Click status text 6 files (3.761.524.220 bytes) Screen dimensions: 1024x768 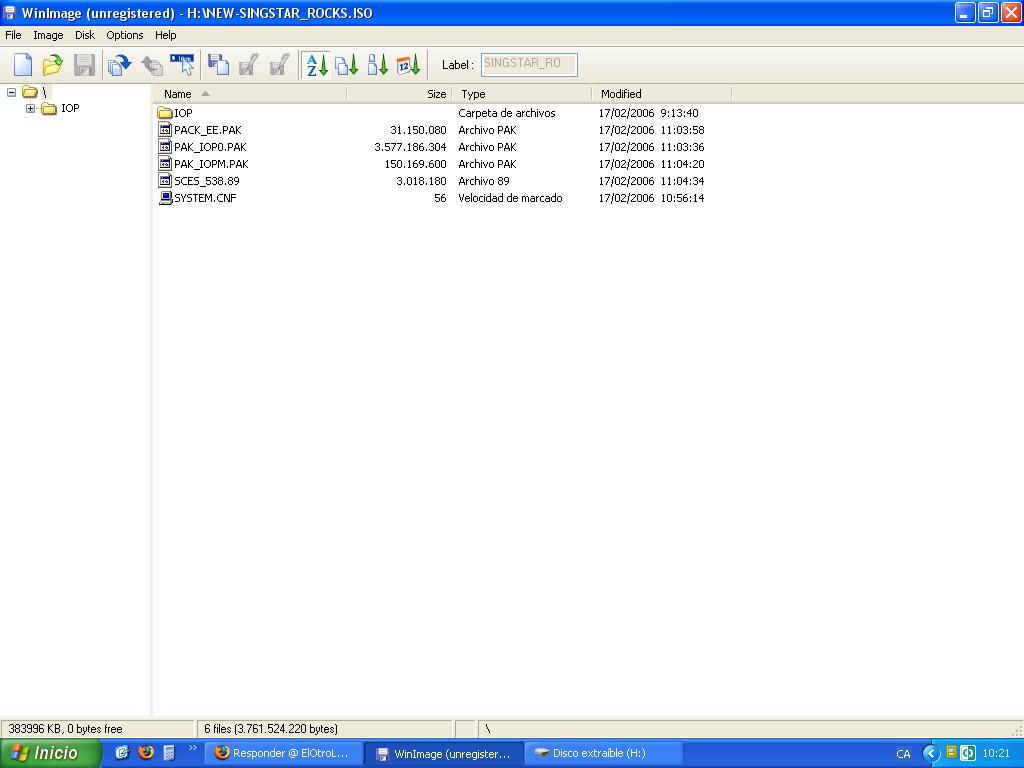271,729
